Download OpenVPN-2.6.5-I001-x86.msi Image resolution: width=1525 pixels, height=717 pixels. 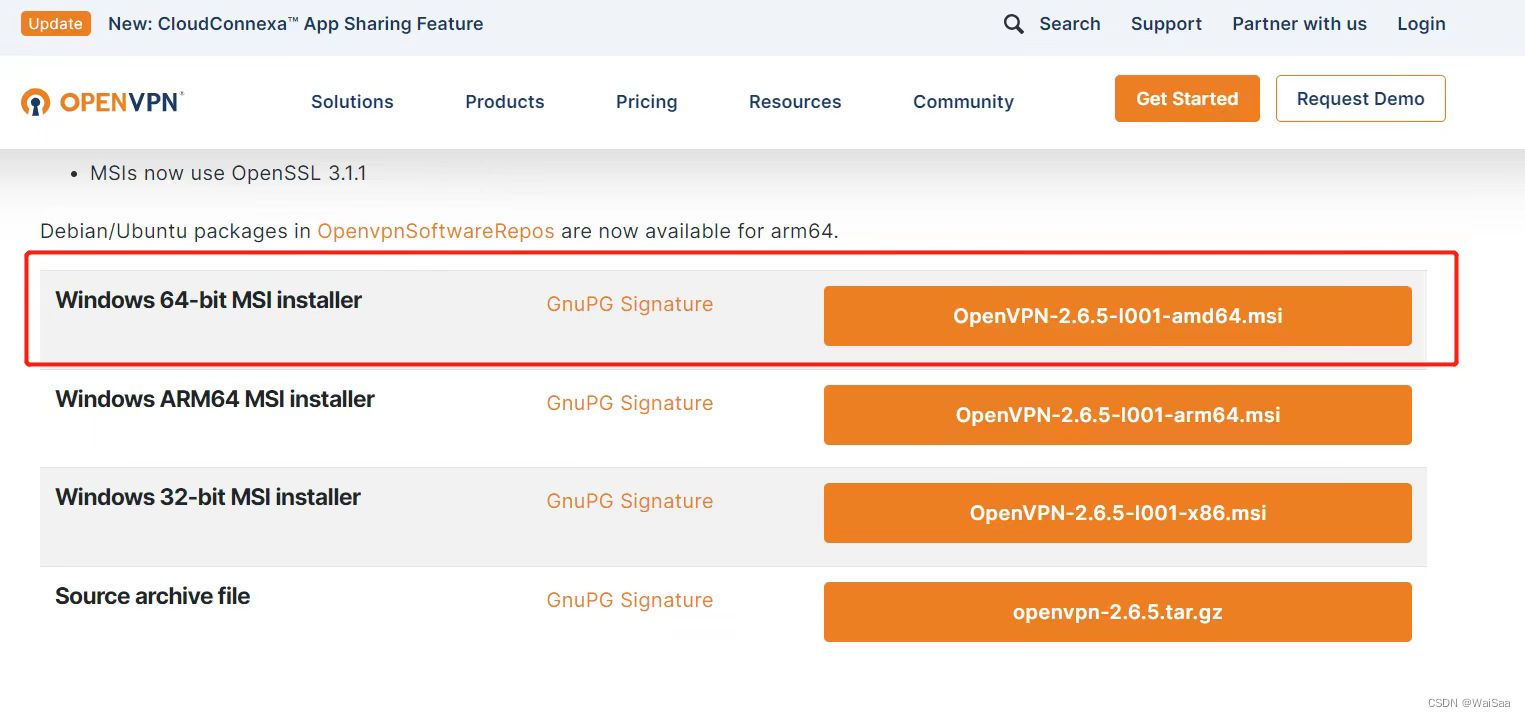coord(1117,513)
